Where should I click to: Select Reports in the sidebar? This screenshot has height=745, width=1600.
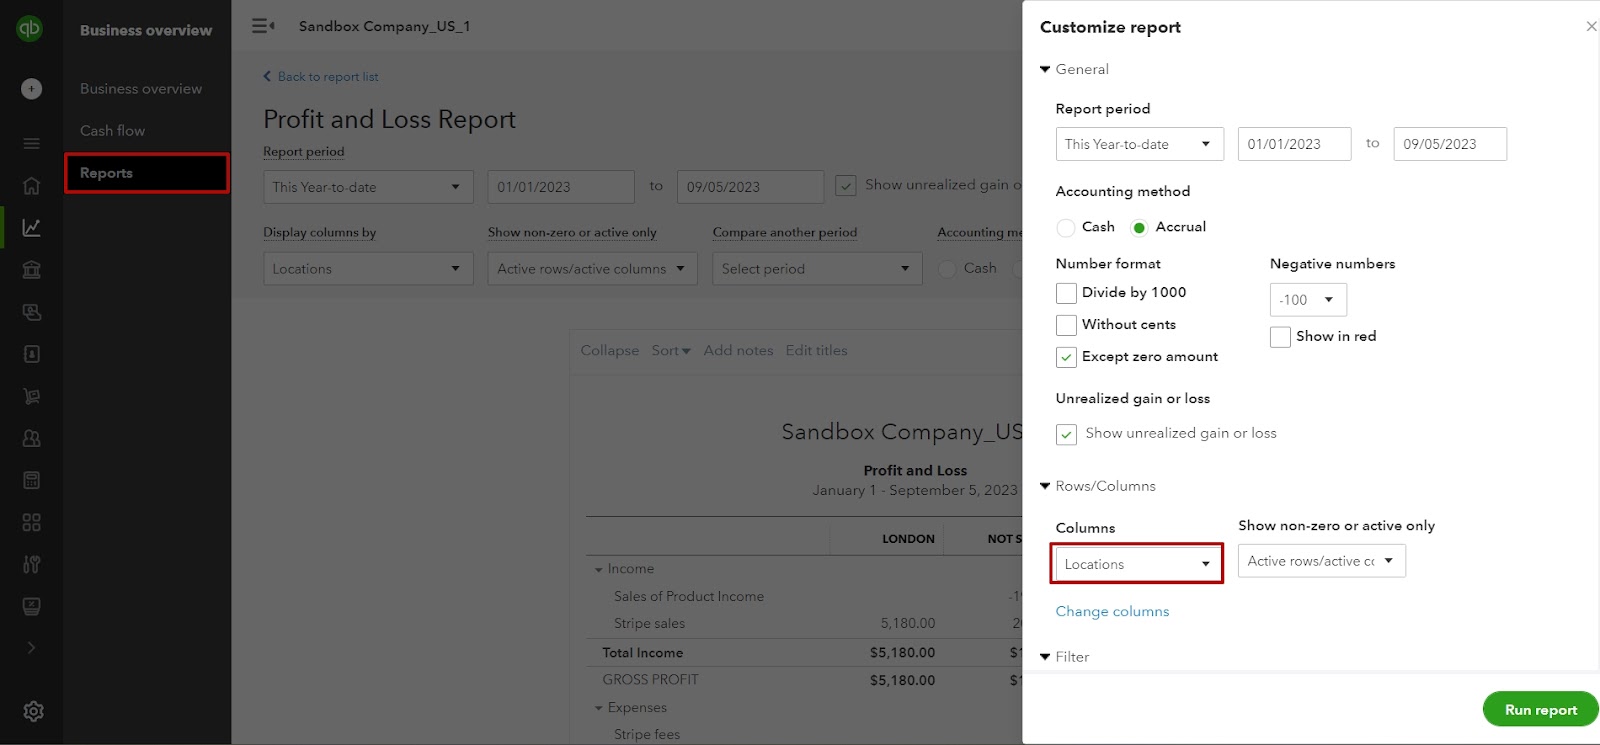click(x=147, y=173)
